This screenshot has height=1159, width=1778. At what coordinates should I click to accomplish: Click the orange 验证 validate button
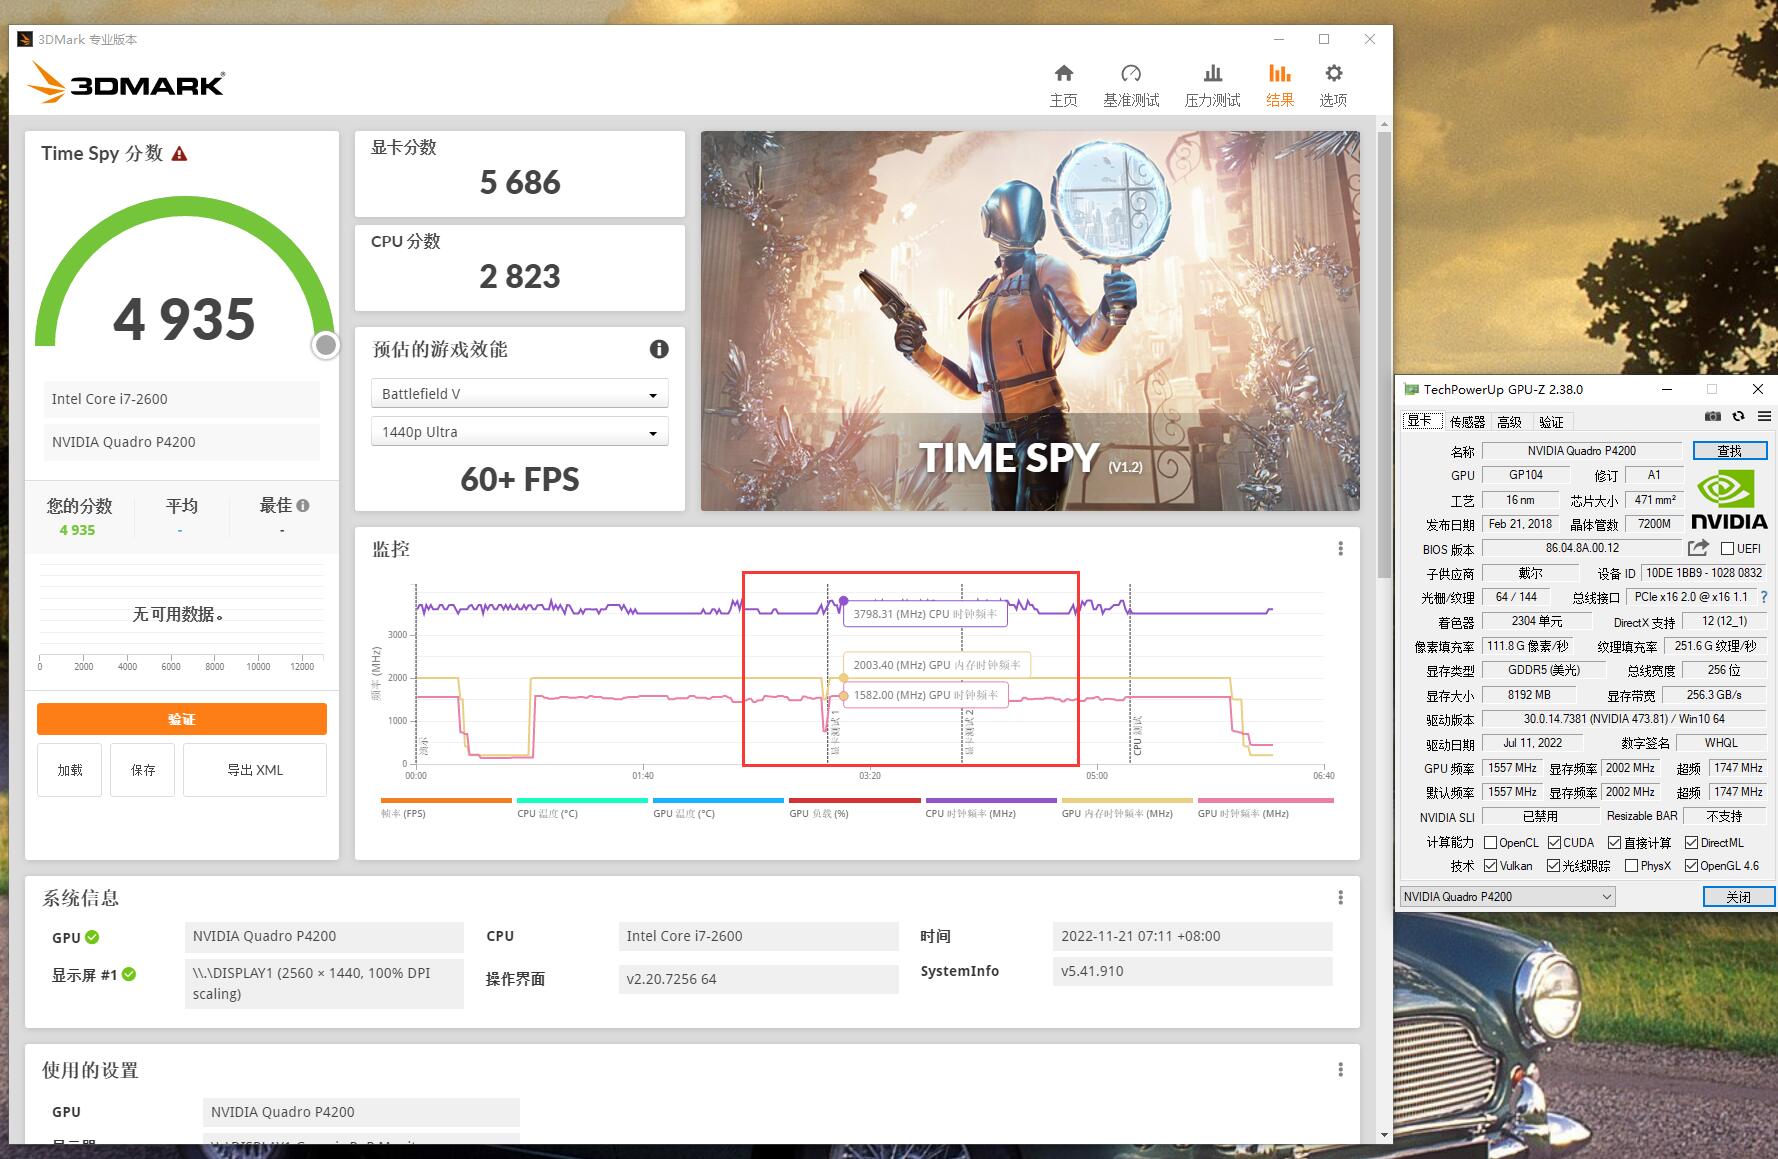182,719
